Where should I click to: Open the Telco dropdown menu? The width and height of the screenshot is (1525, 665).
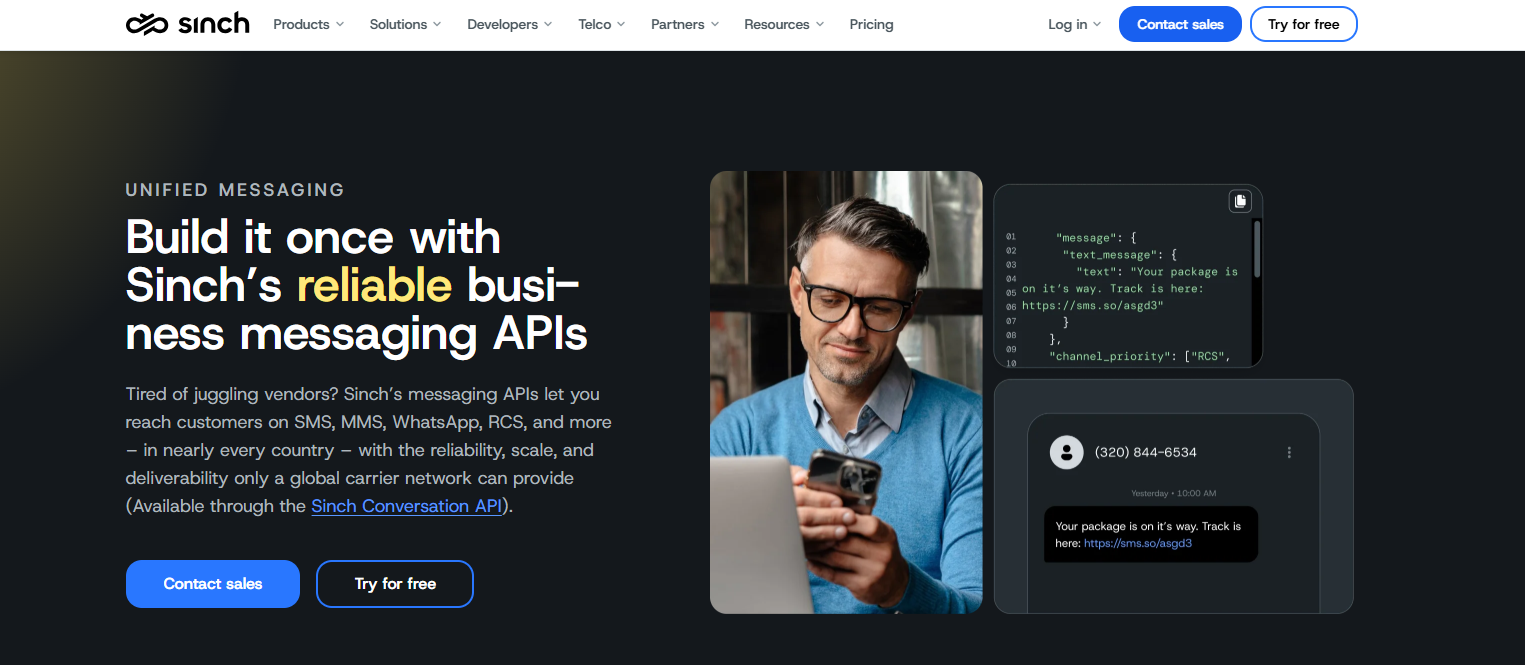coord(602,24)
